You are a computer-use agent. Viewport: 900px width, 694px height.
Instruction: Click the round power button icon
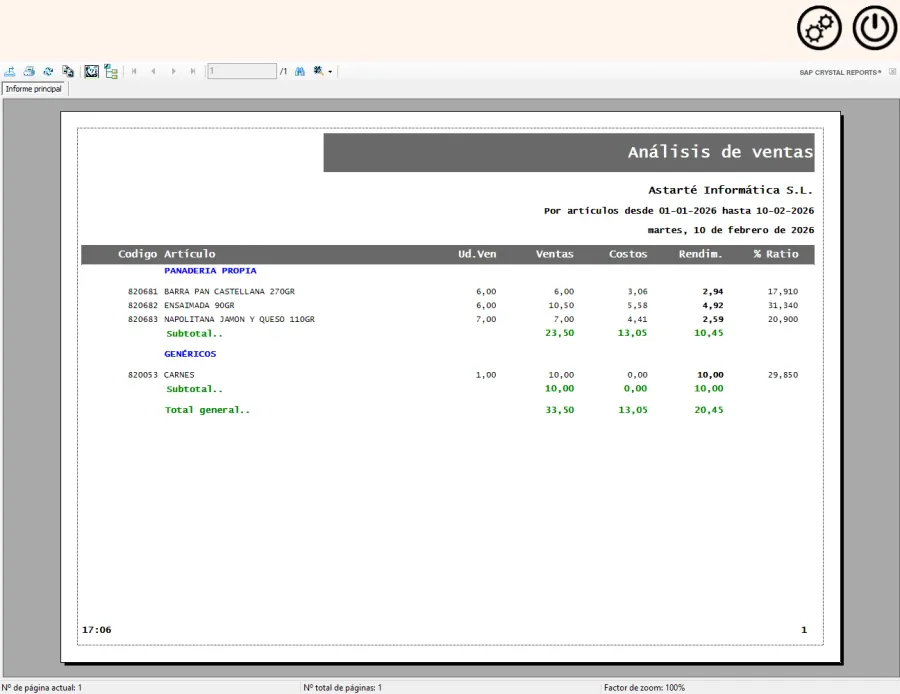coord(874,28)
